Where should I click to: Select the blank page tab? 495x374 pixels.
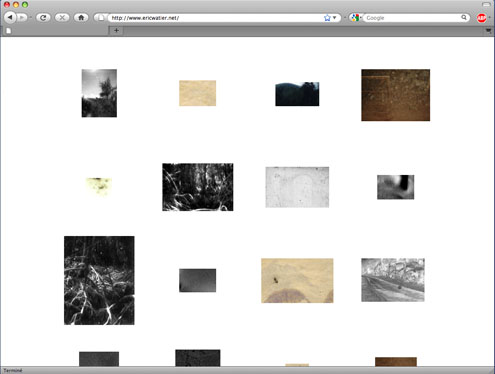[x=55, y=31]
